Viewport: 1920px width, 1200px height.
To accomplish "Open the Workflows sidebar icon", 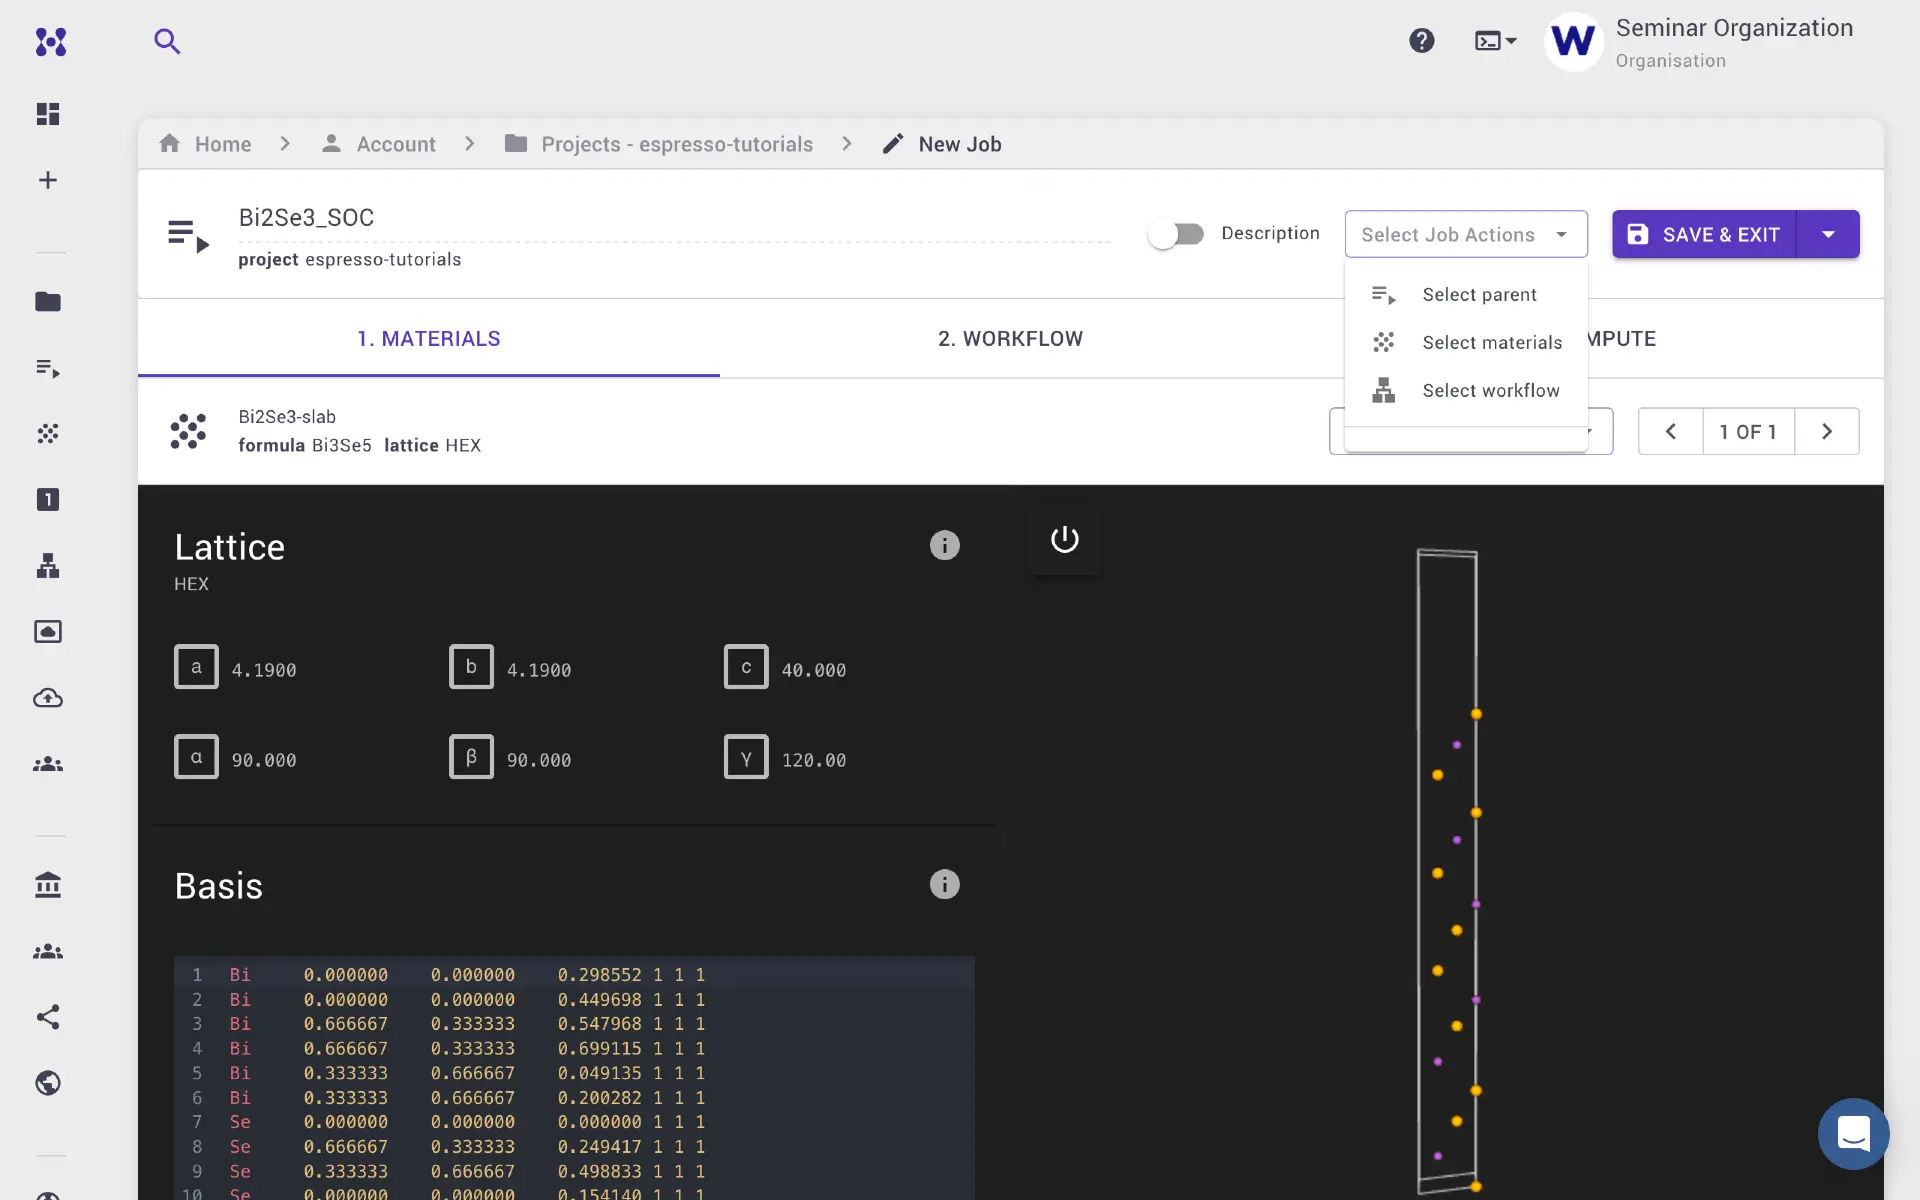I will (48, 566).
